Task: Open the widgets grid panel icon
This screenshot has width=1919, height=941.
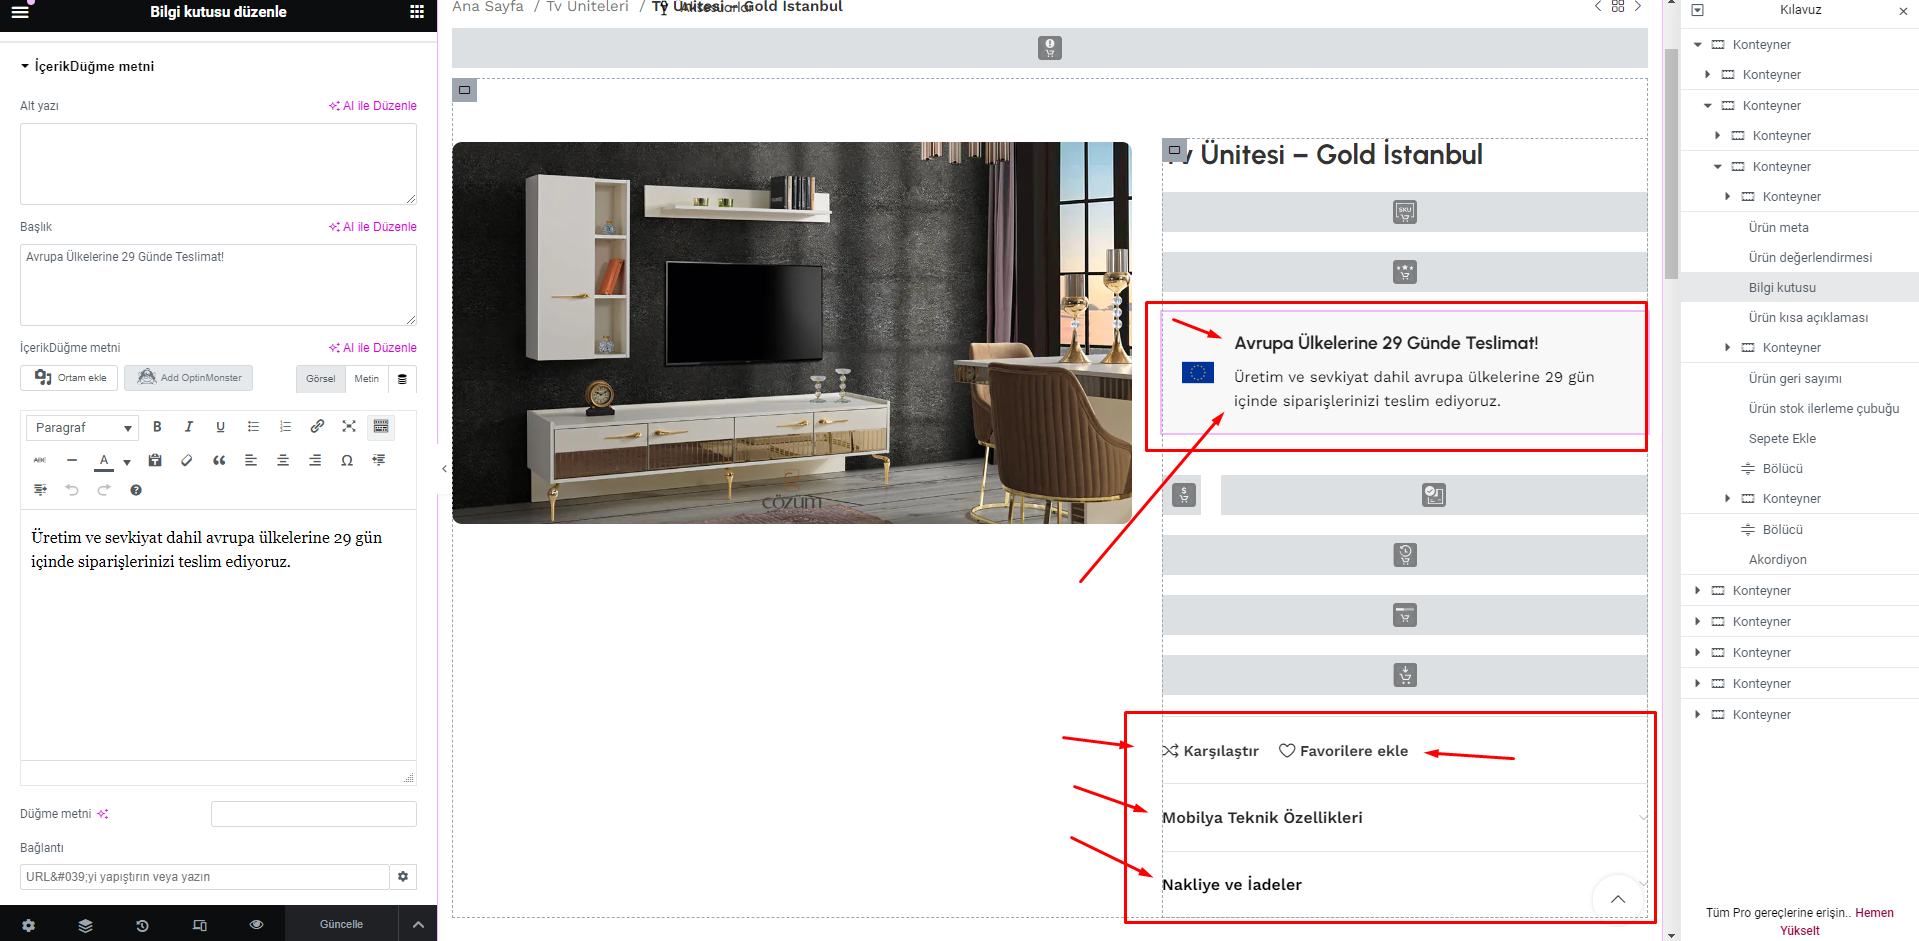Action: 417,12
